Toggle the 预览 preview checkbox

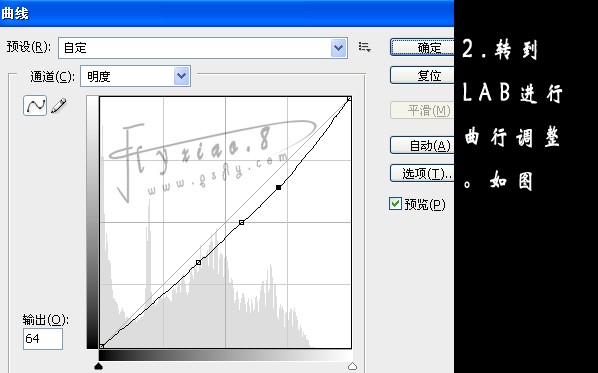click(x=395, y=204)
